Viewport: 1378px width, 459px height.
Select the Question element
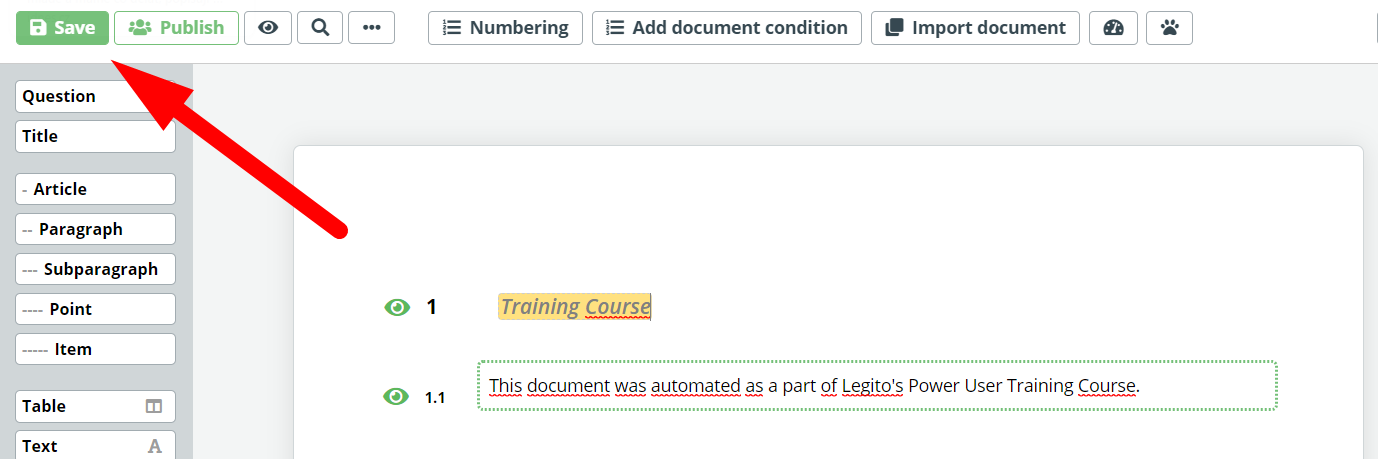[95, 96]
